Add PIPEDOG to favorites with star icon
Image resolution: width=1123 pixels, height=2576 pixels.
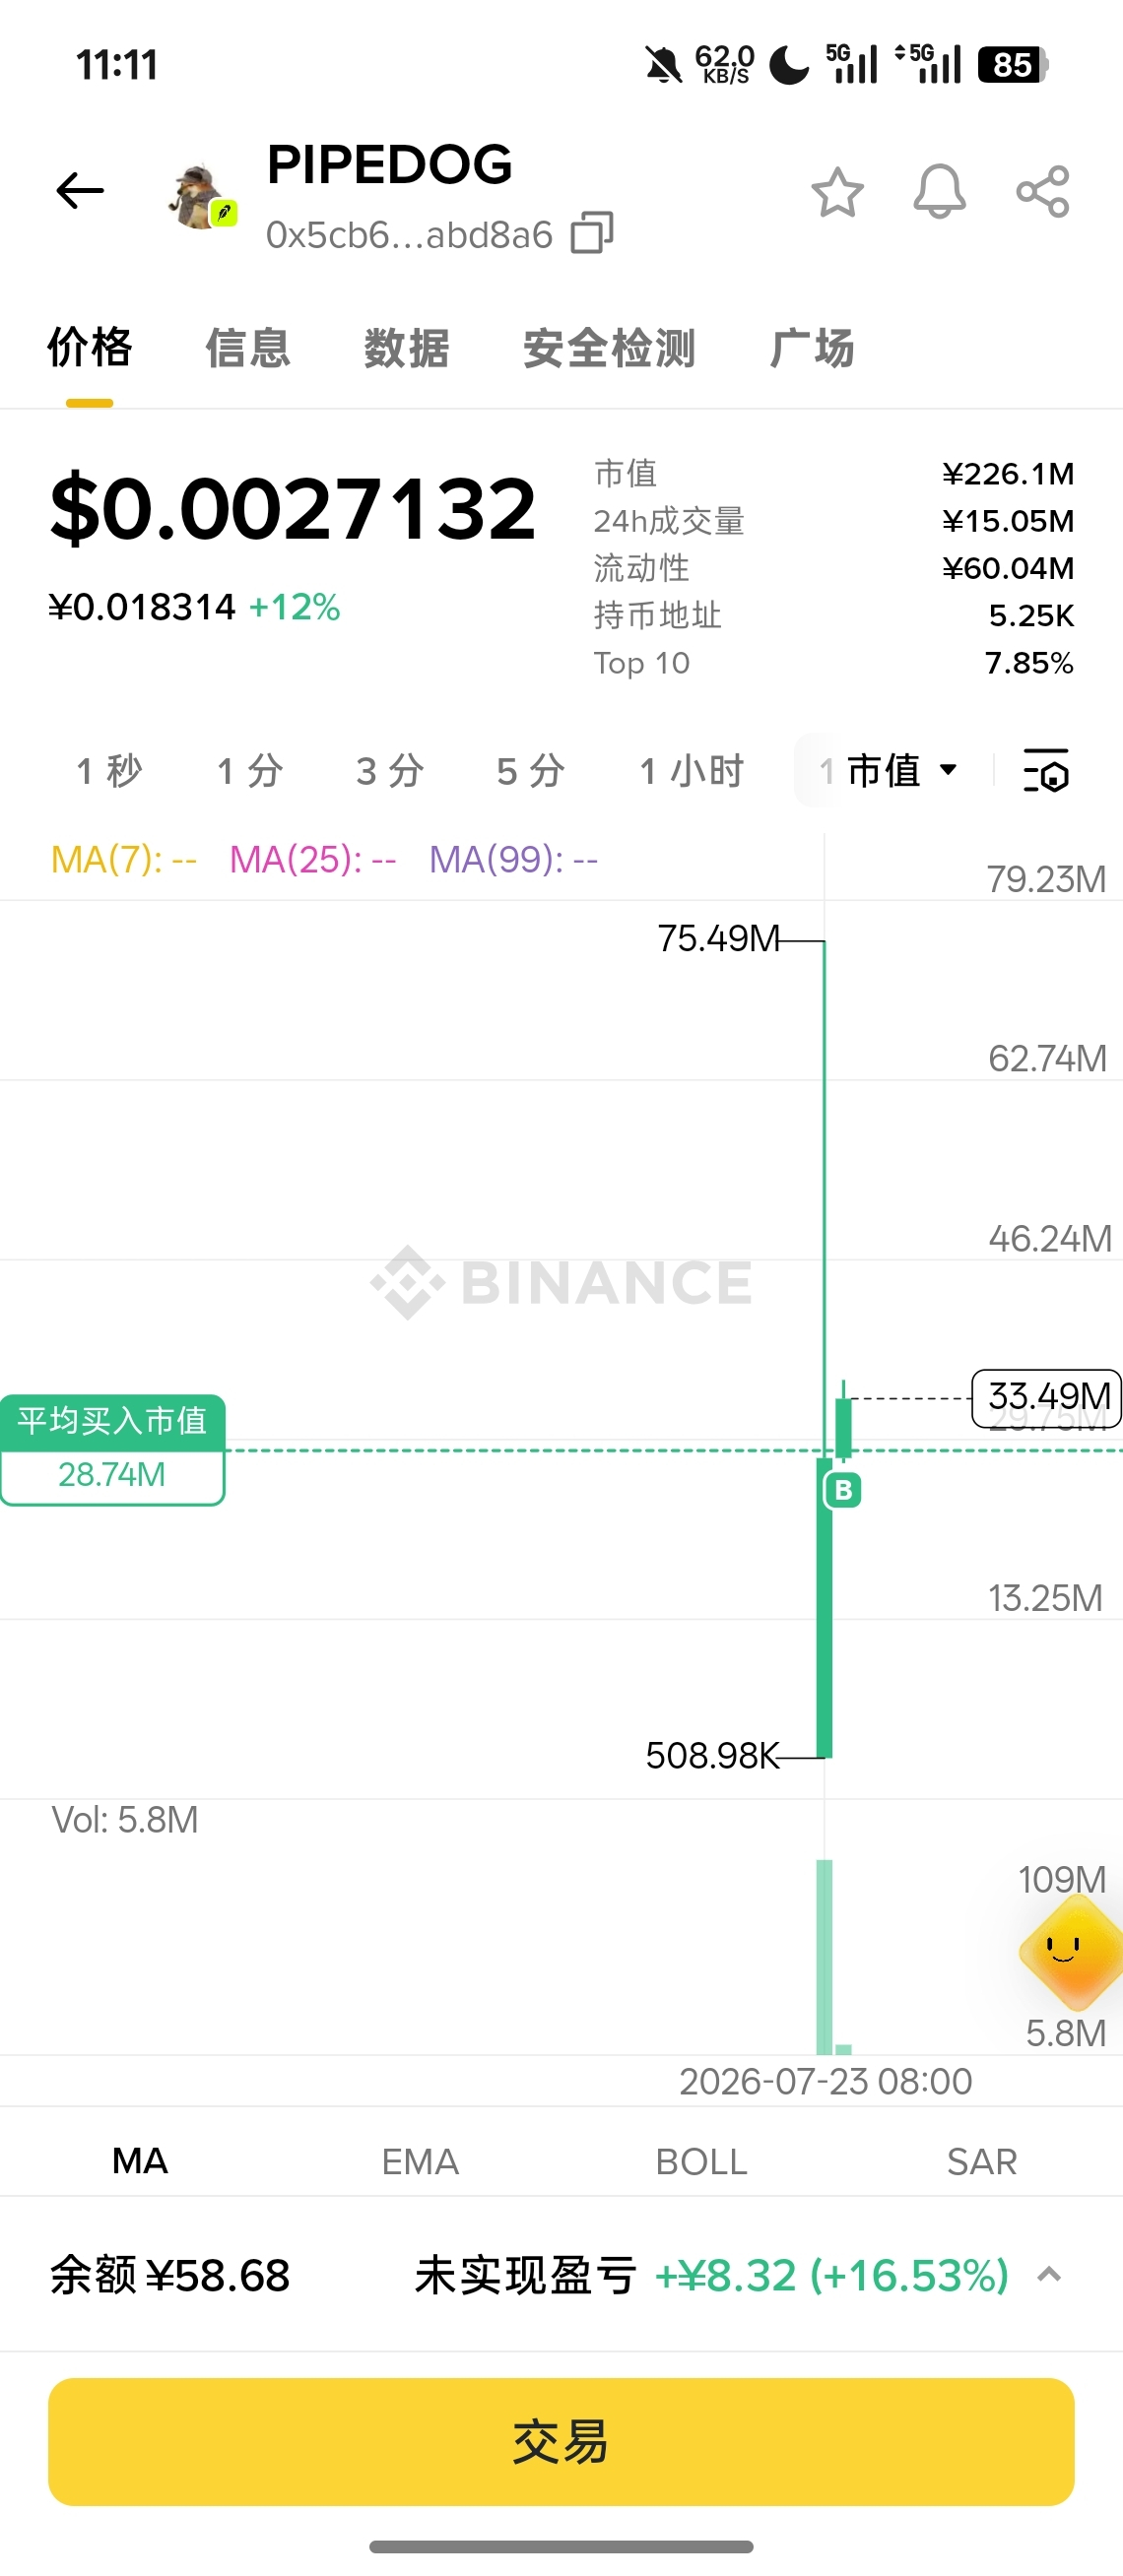coord(837,192)
